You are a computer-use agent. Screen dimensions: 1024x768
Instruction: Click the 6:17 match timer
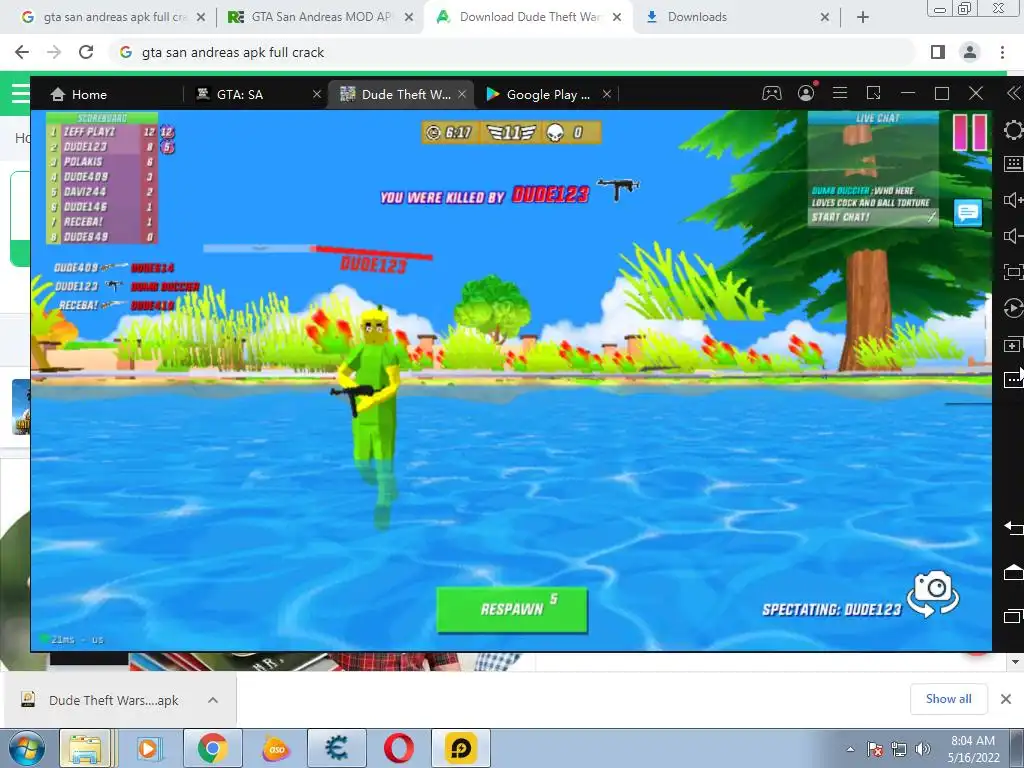[449, 133]
